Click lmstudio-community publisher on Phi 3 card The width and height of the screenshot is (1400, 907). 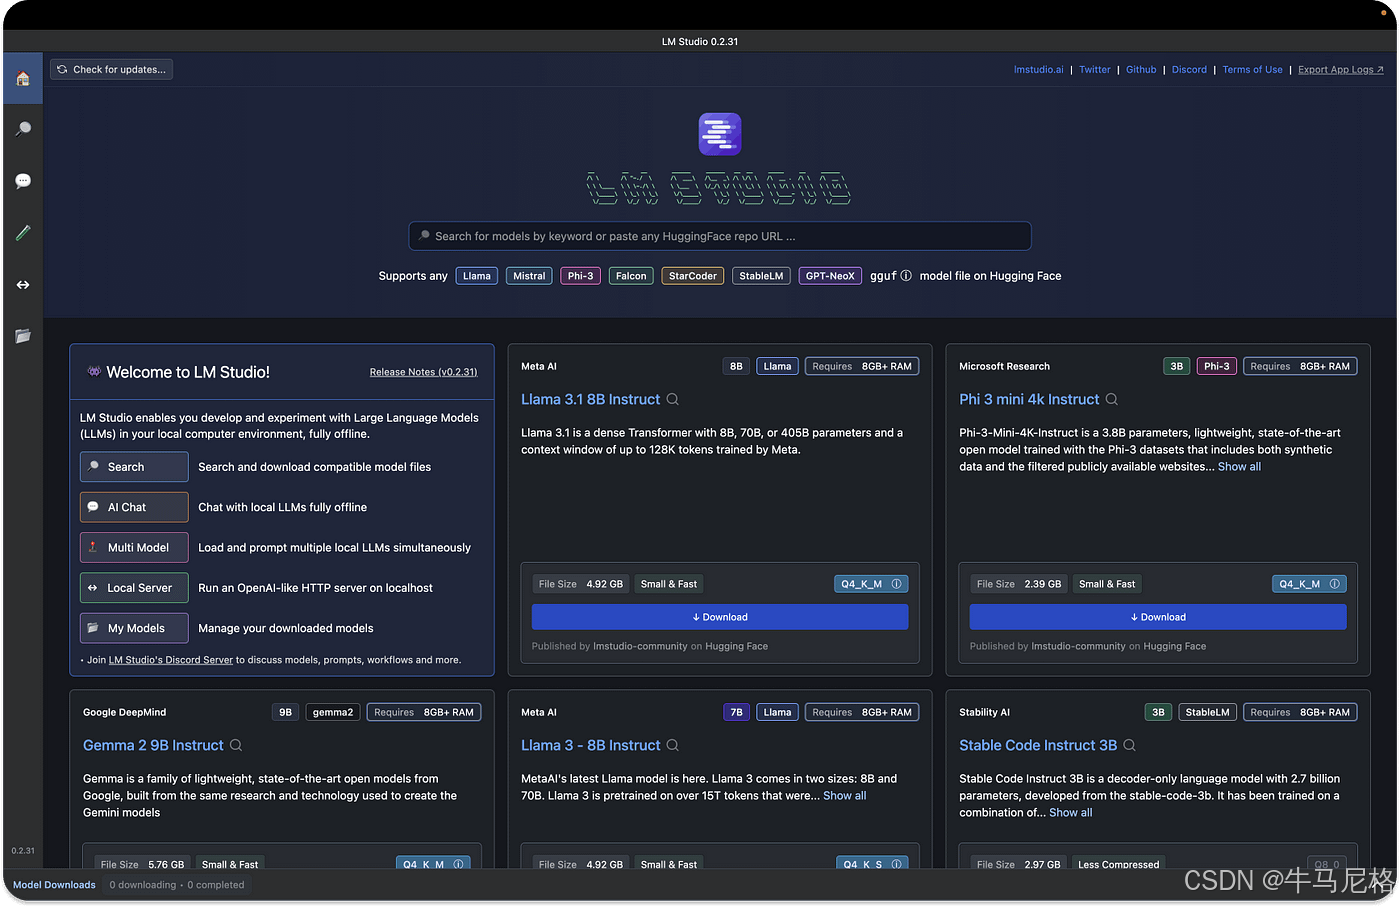(1078, 646)
